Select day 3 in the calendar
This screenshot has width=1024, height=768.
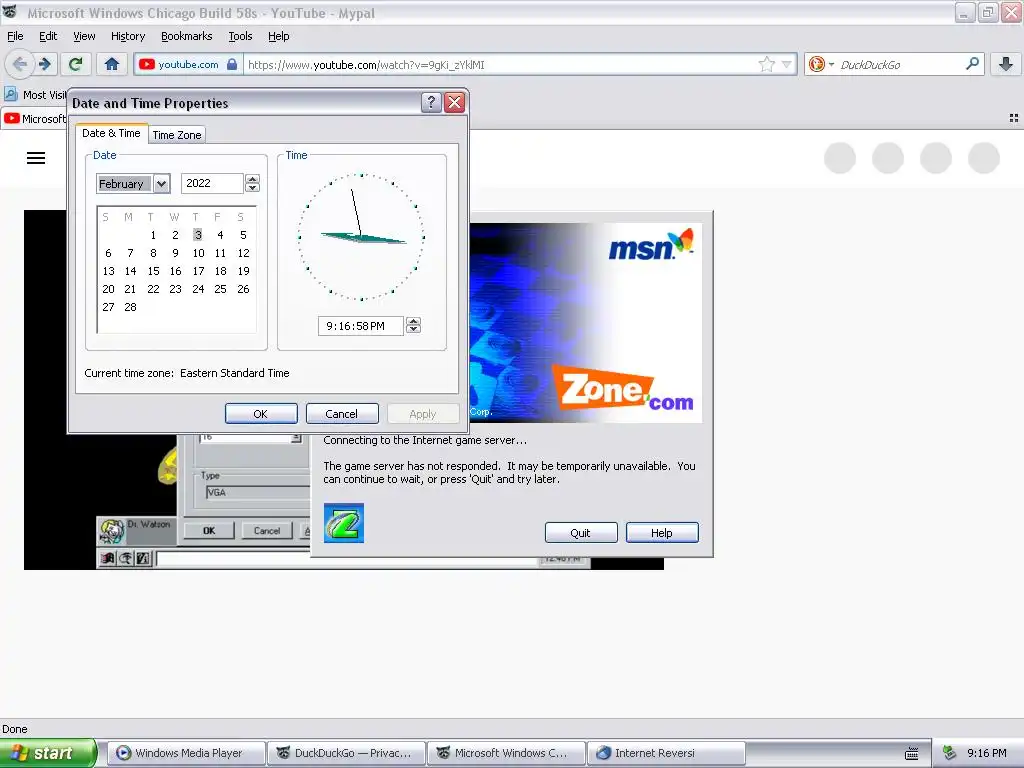coord(197,234)
